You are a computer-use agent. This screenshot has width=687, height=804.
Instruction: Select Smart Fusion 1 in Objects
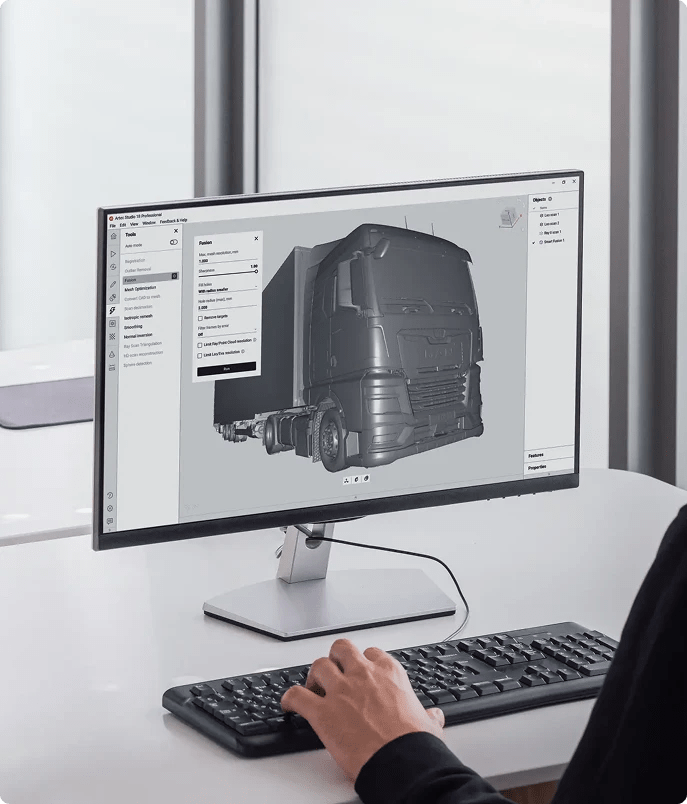[554, 241]
